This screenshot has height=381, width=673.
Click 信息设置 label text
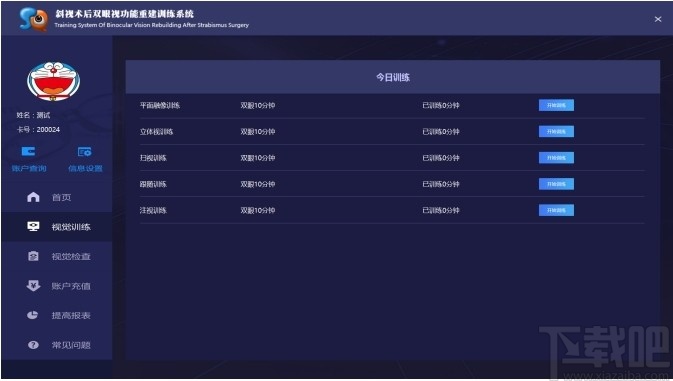(x=85, y=168)
